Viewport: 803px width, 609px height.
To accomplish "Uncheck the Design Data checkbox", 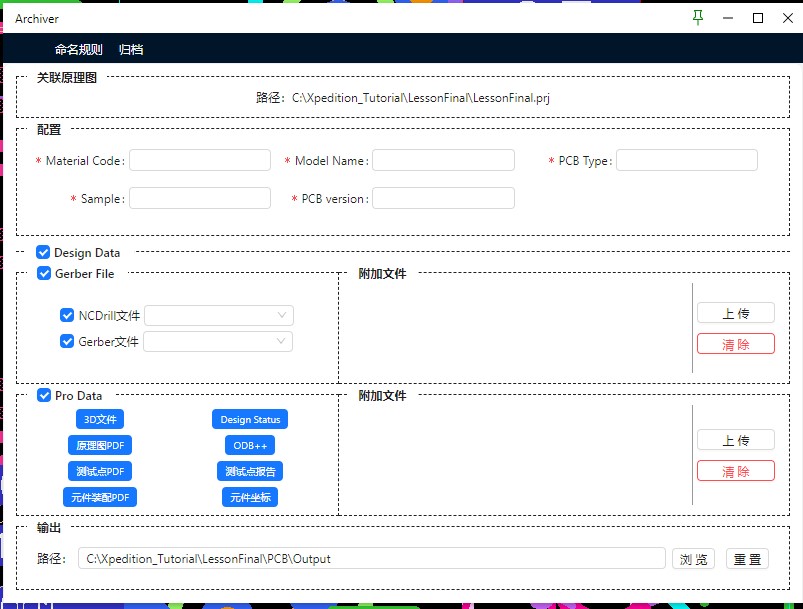I will point(42,252).
